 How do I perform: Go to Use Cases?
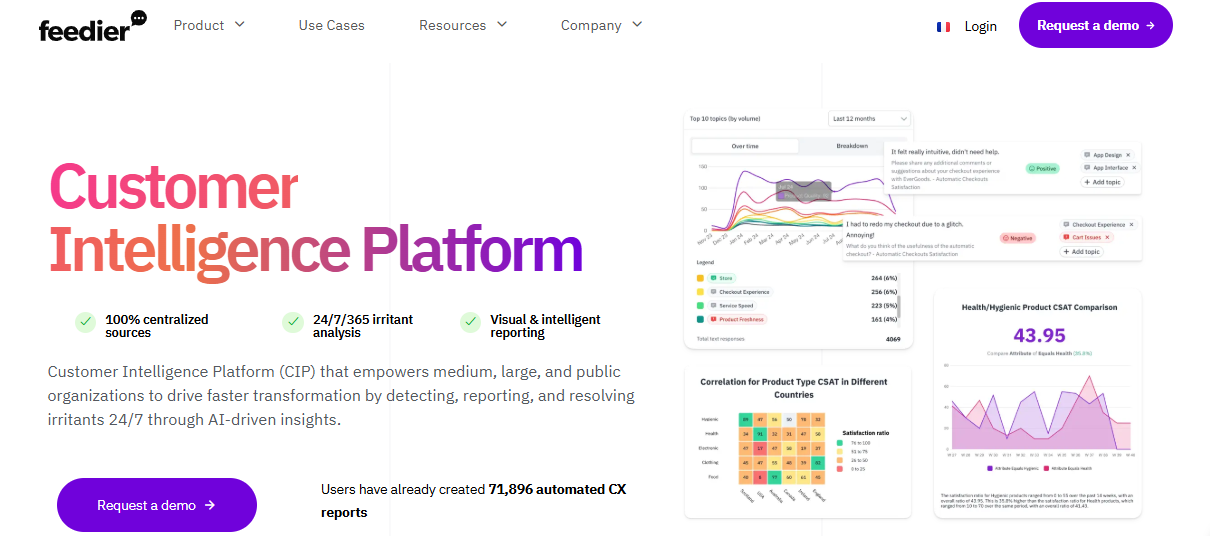(331, 25)
